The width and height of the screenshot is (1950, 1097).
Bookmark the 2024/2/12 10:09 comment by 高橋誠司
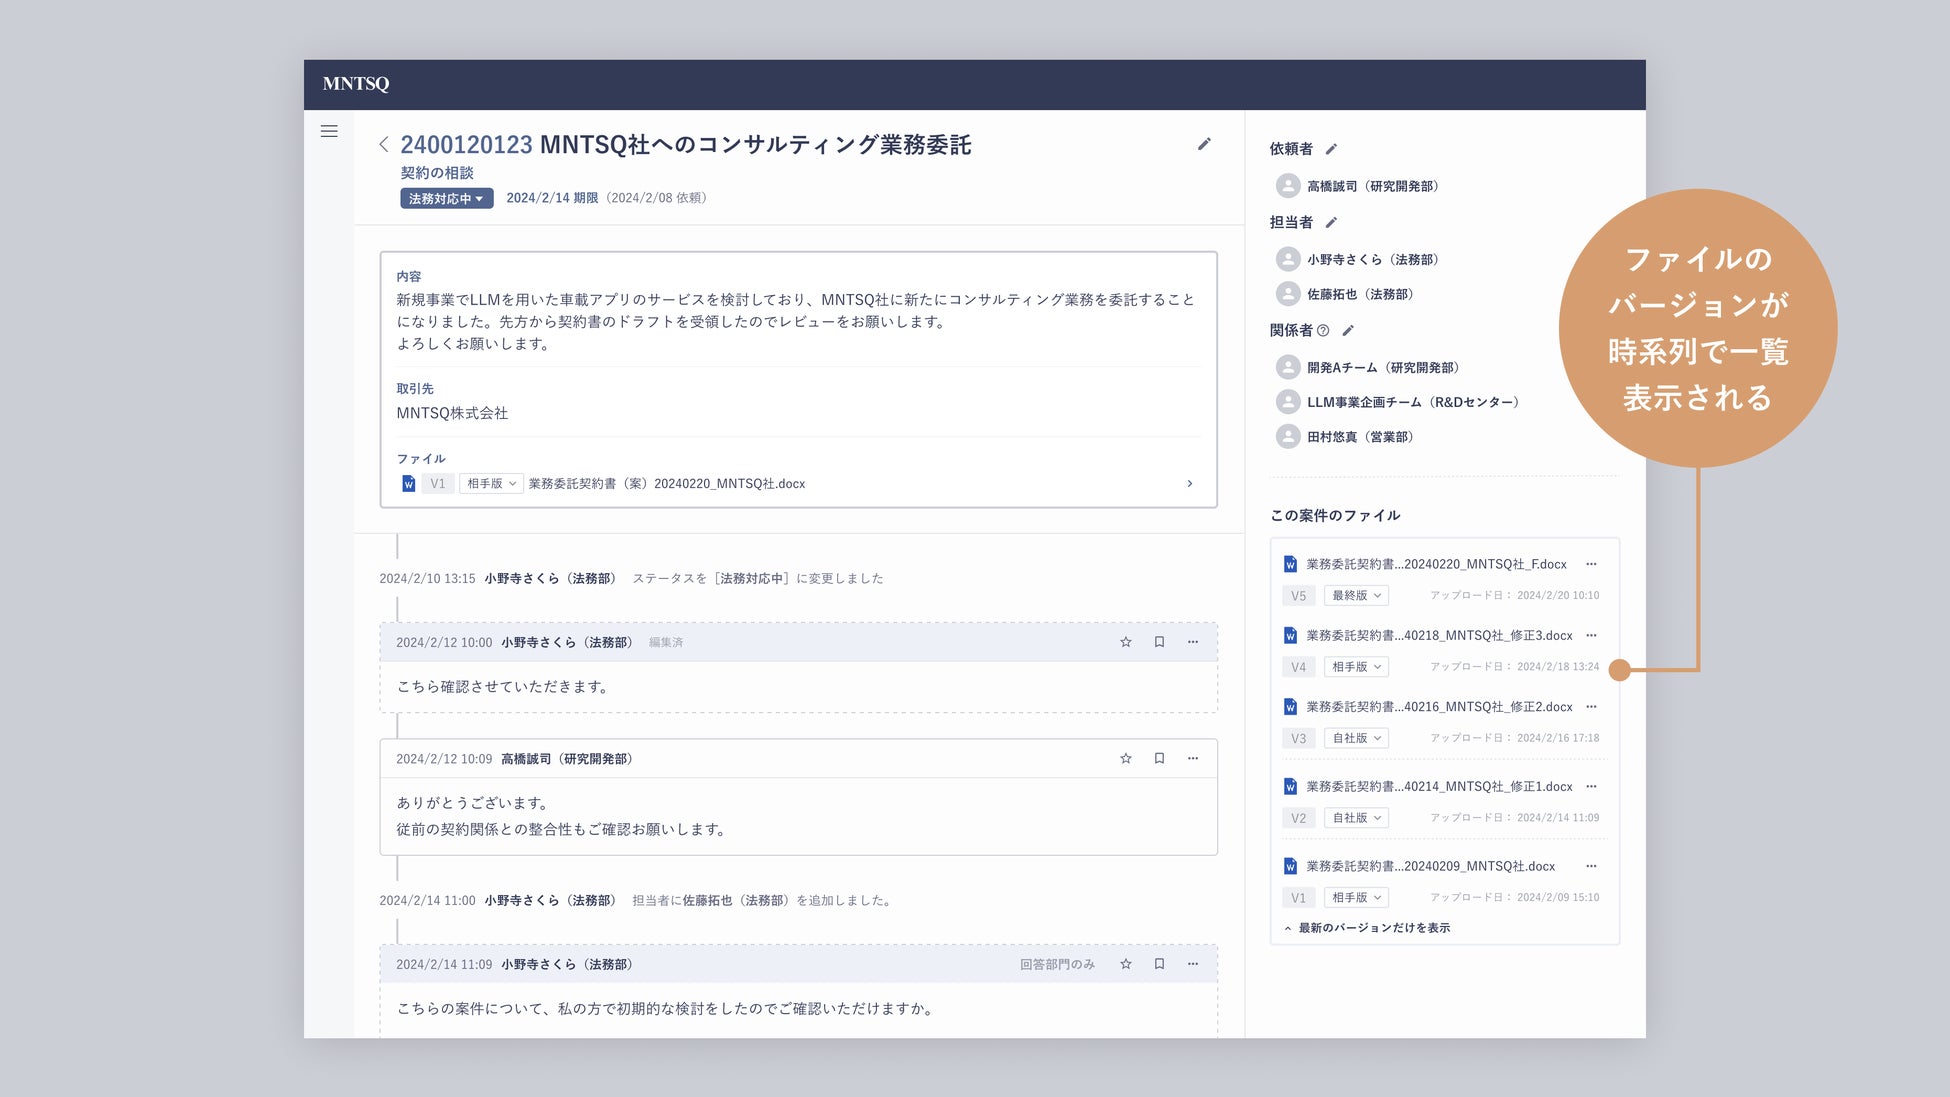tap(1159, 758)
